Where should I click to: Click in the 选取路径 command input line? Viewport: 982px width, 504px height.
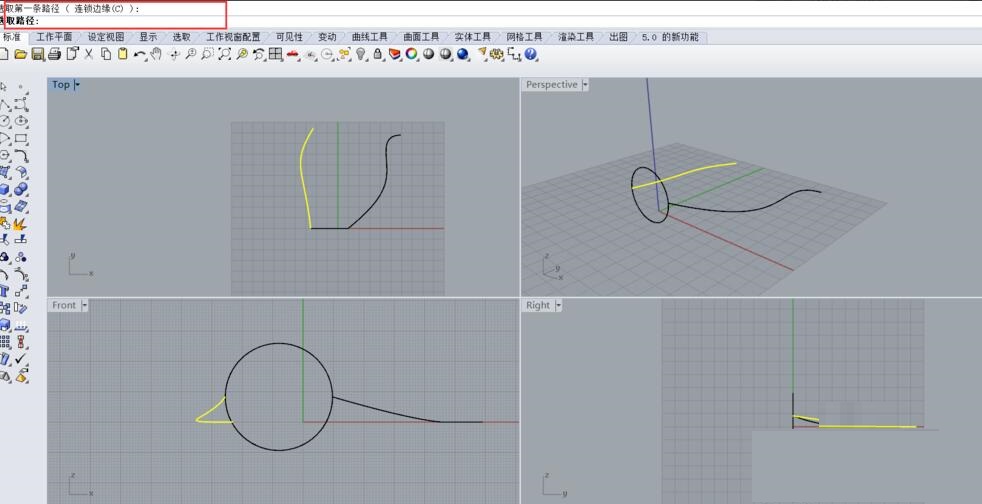pyautogui.click(x=120, y=20)
